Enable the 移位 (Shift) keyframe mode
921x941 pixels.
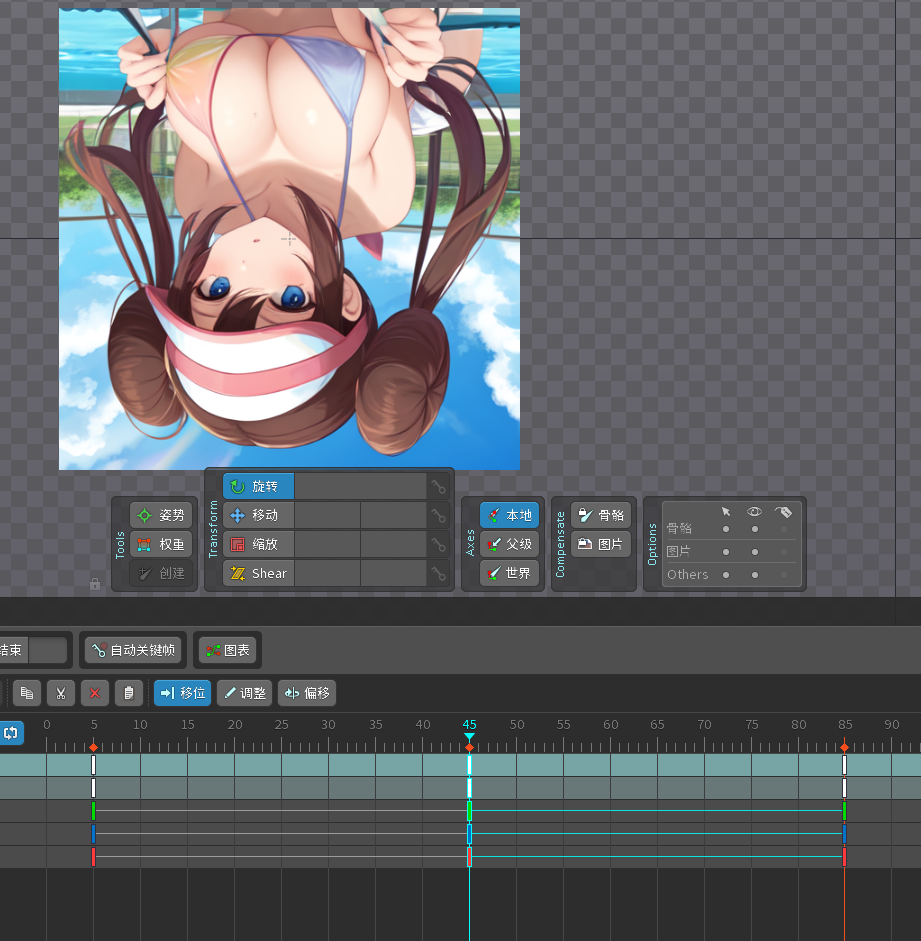pos(182,693)
